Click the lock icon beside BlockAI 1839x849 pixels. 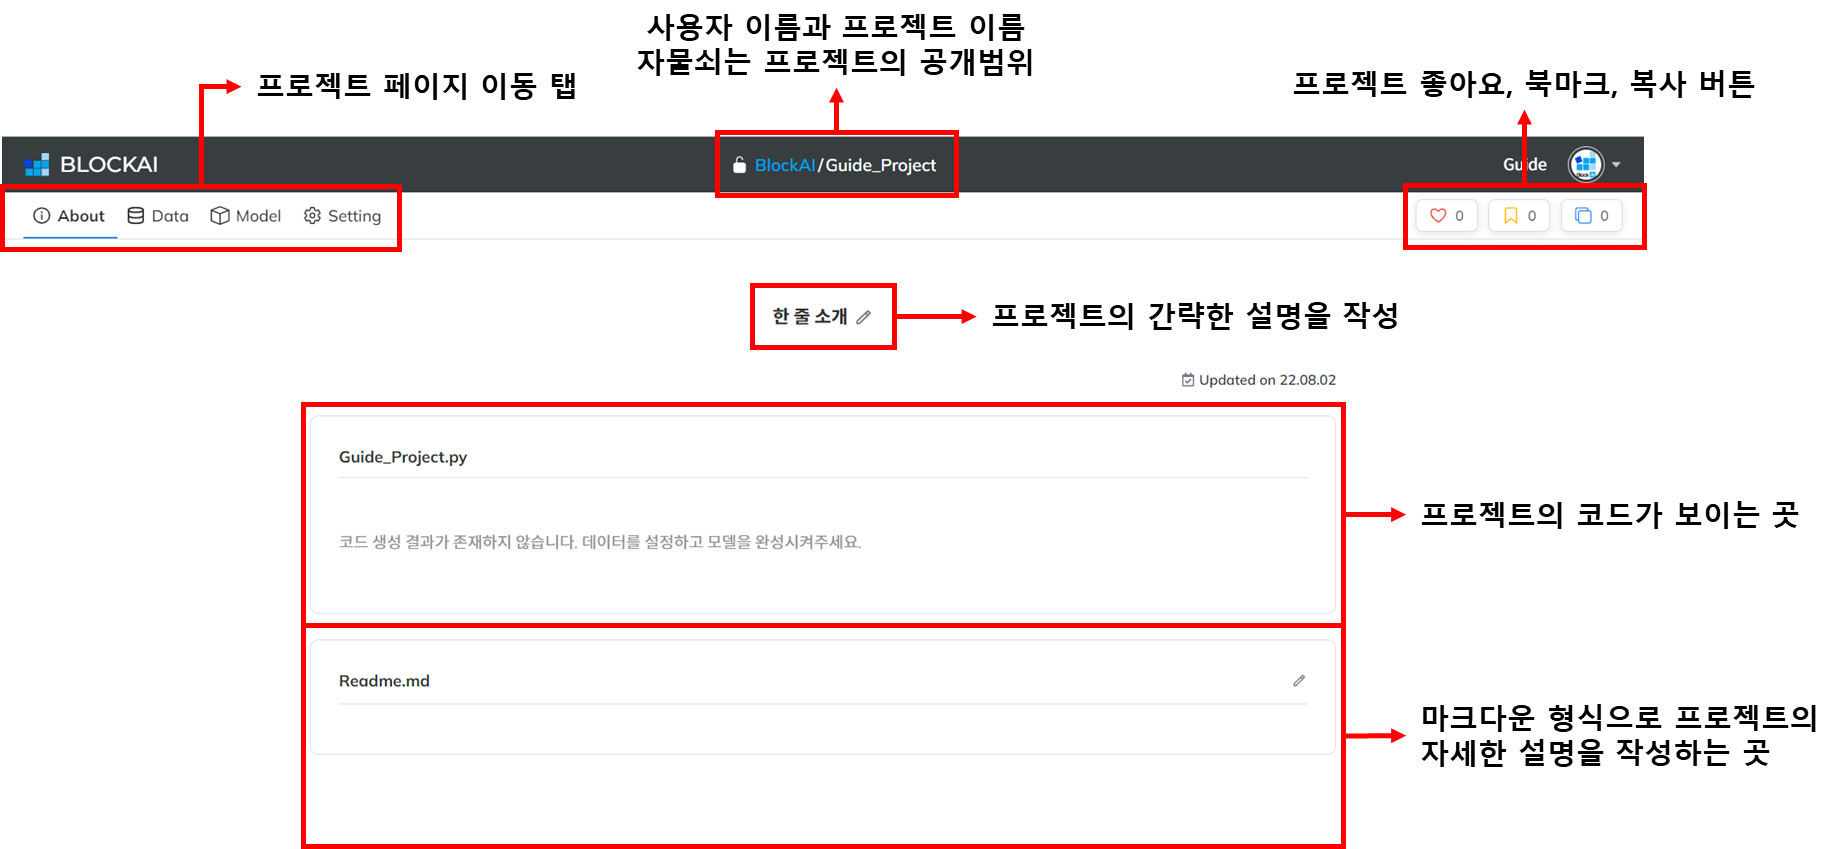point(739,165)
